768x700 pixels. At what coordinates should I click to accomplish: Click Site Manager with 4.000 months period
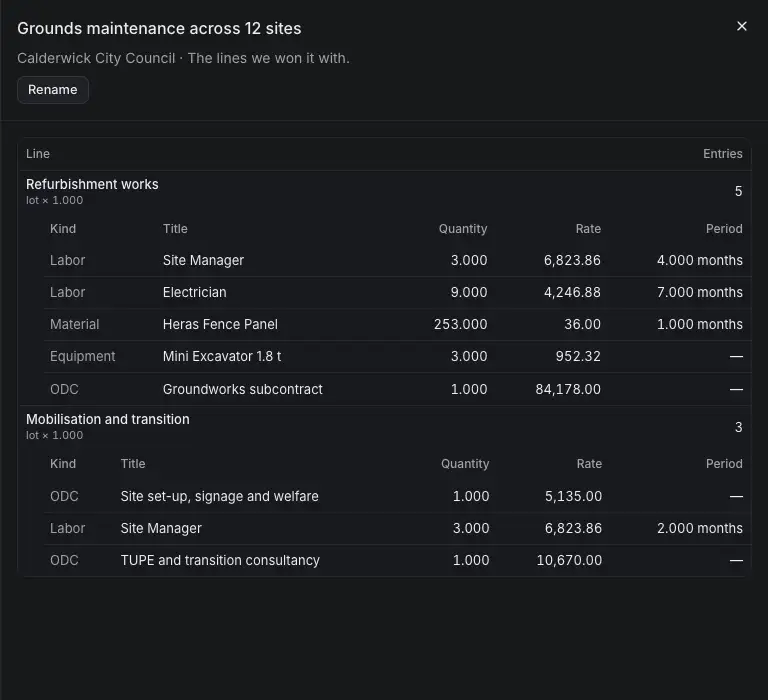coord(203,260)
